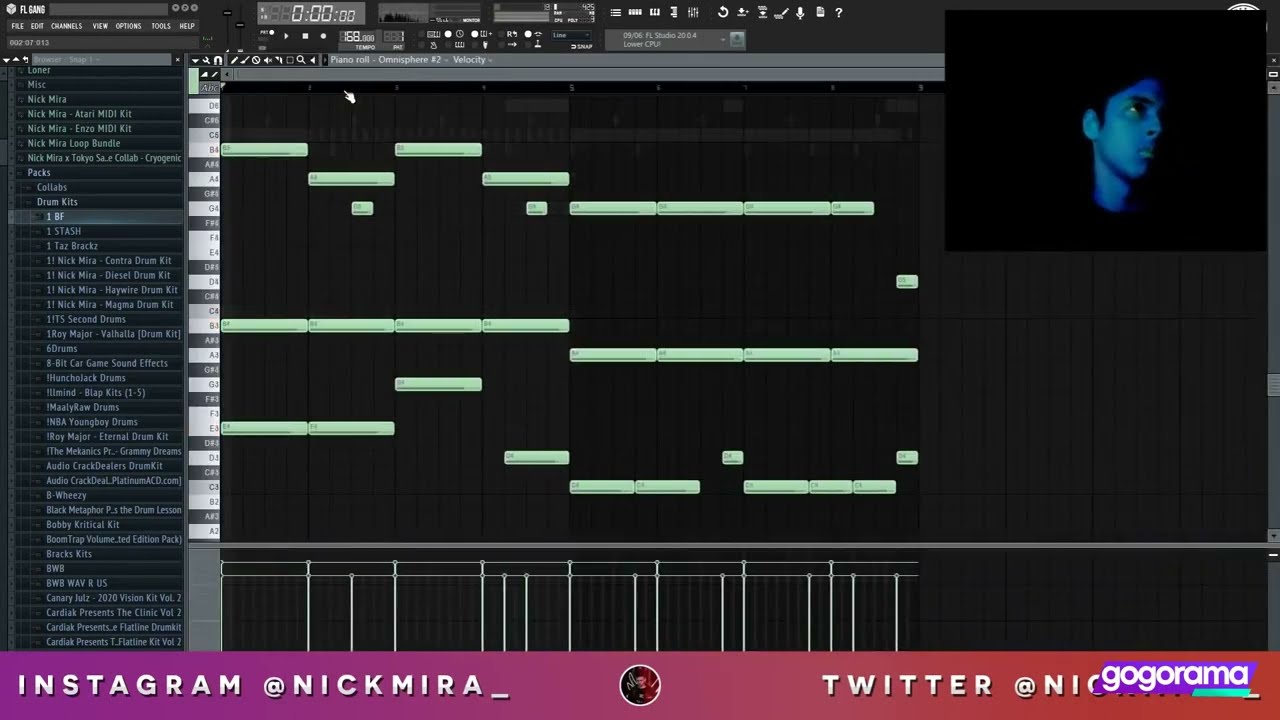Select the Mute tool in piano roll
Image resolution: width=1280 pixels, height=720 pixels.
point(267,60)
